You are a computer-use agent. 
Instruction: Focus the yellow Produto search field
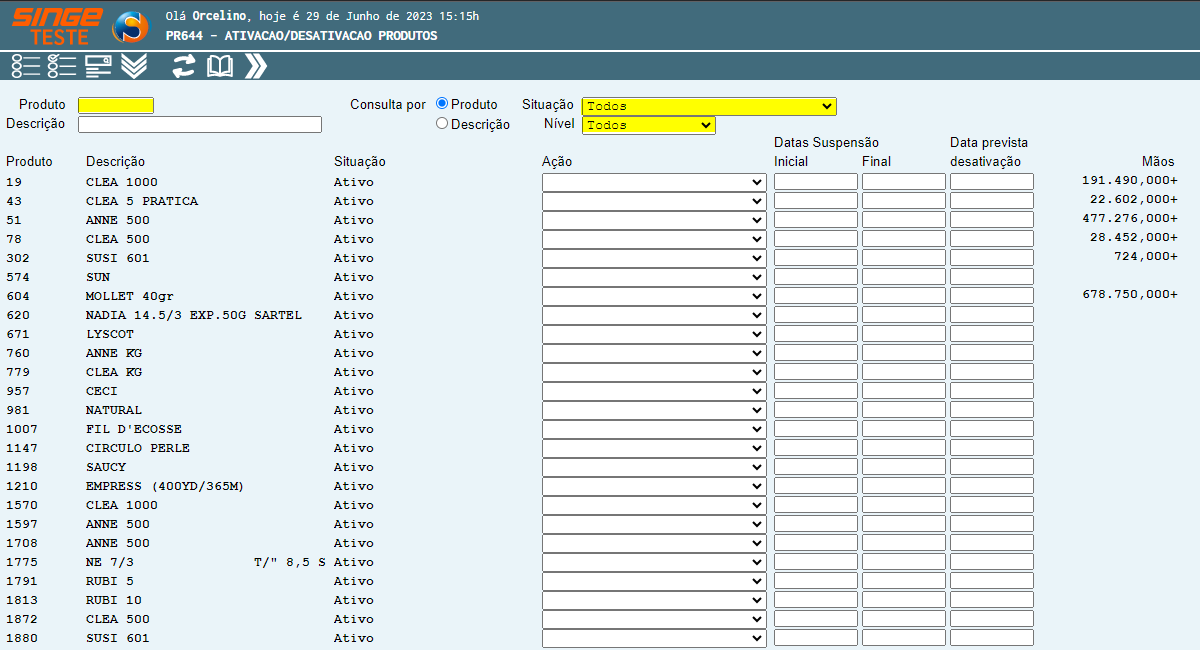(116, 105)
